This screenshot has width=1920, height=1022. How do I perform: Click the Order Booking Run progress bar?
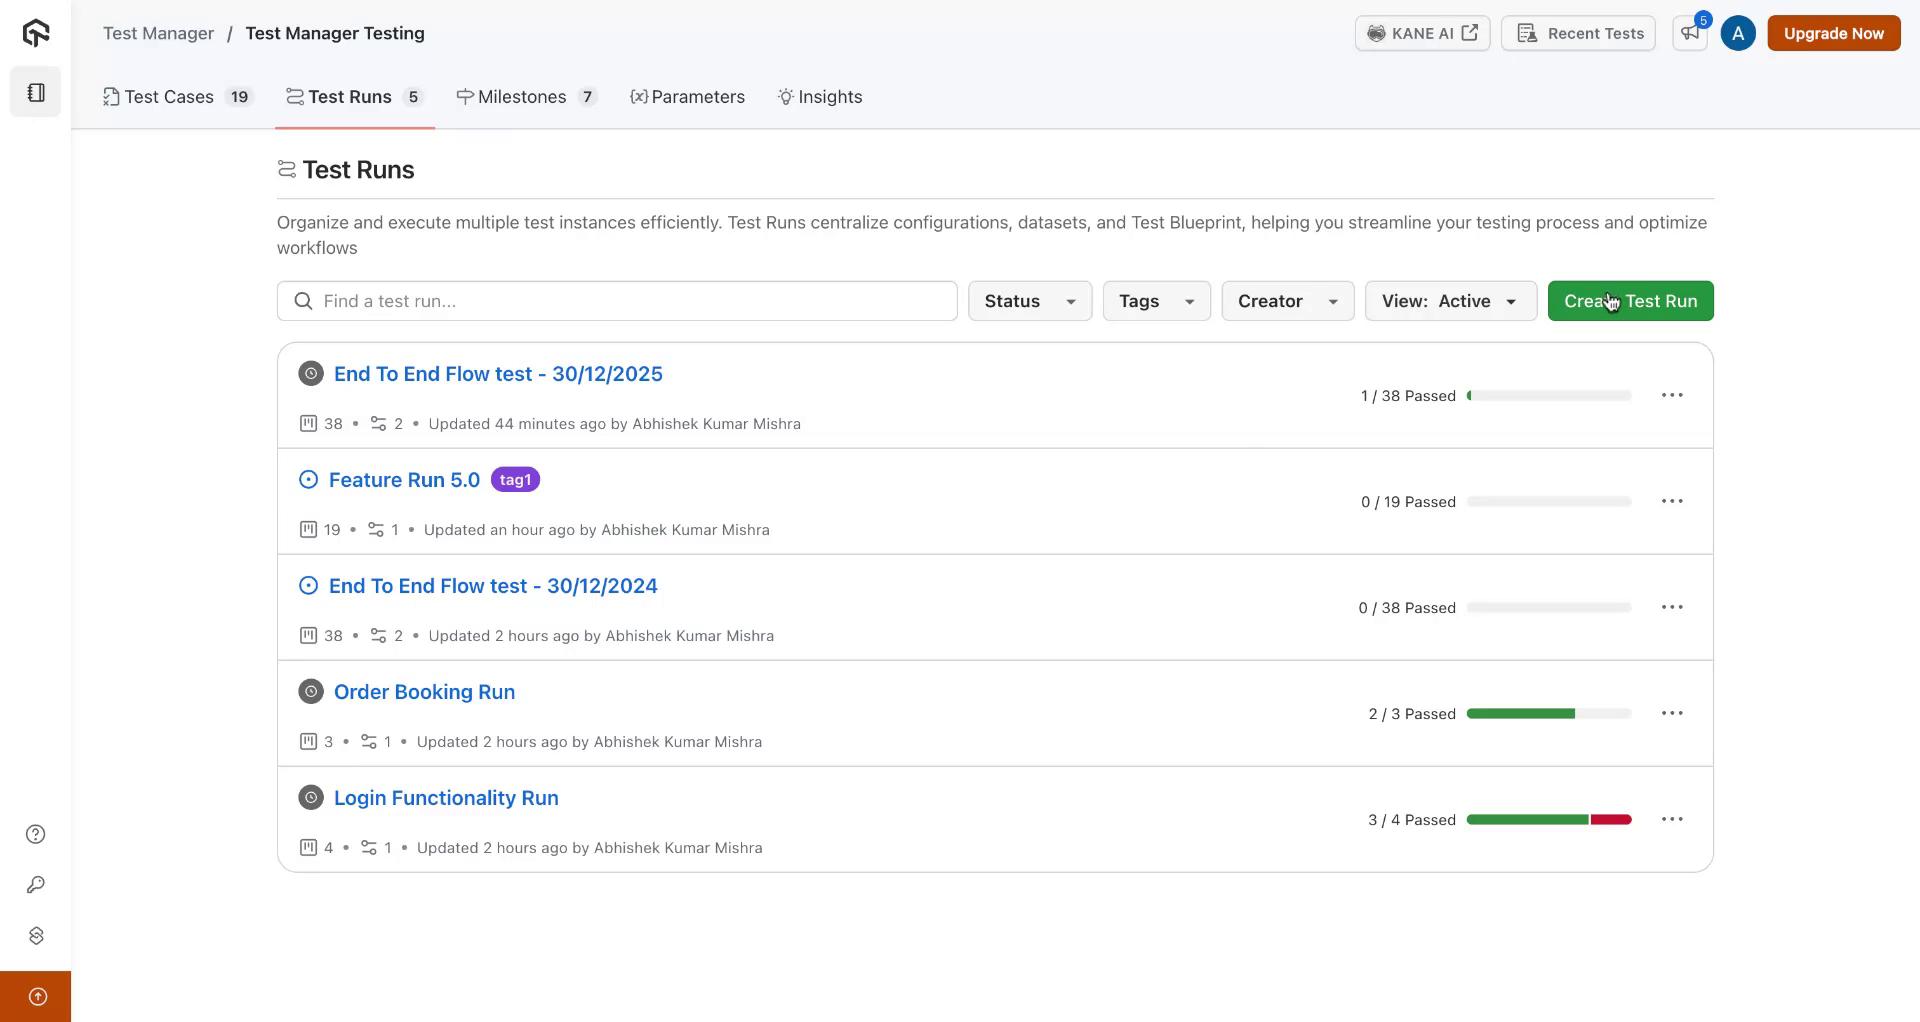tap(1549, 714)
